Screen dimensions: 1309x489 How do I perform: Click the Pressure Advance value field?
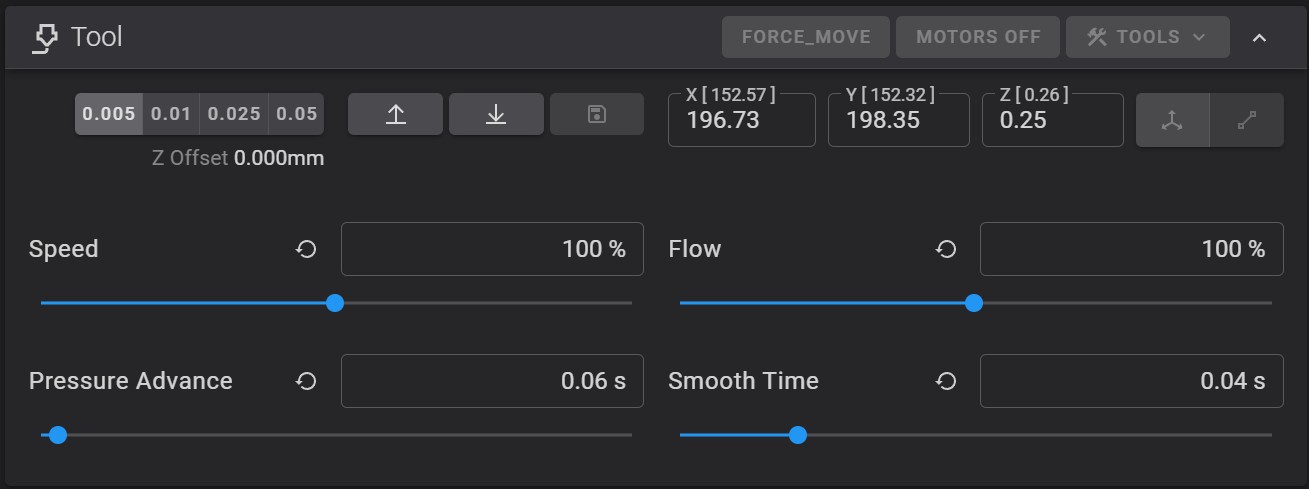(x=492, y=381)
